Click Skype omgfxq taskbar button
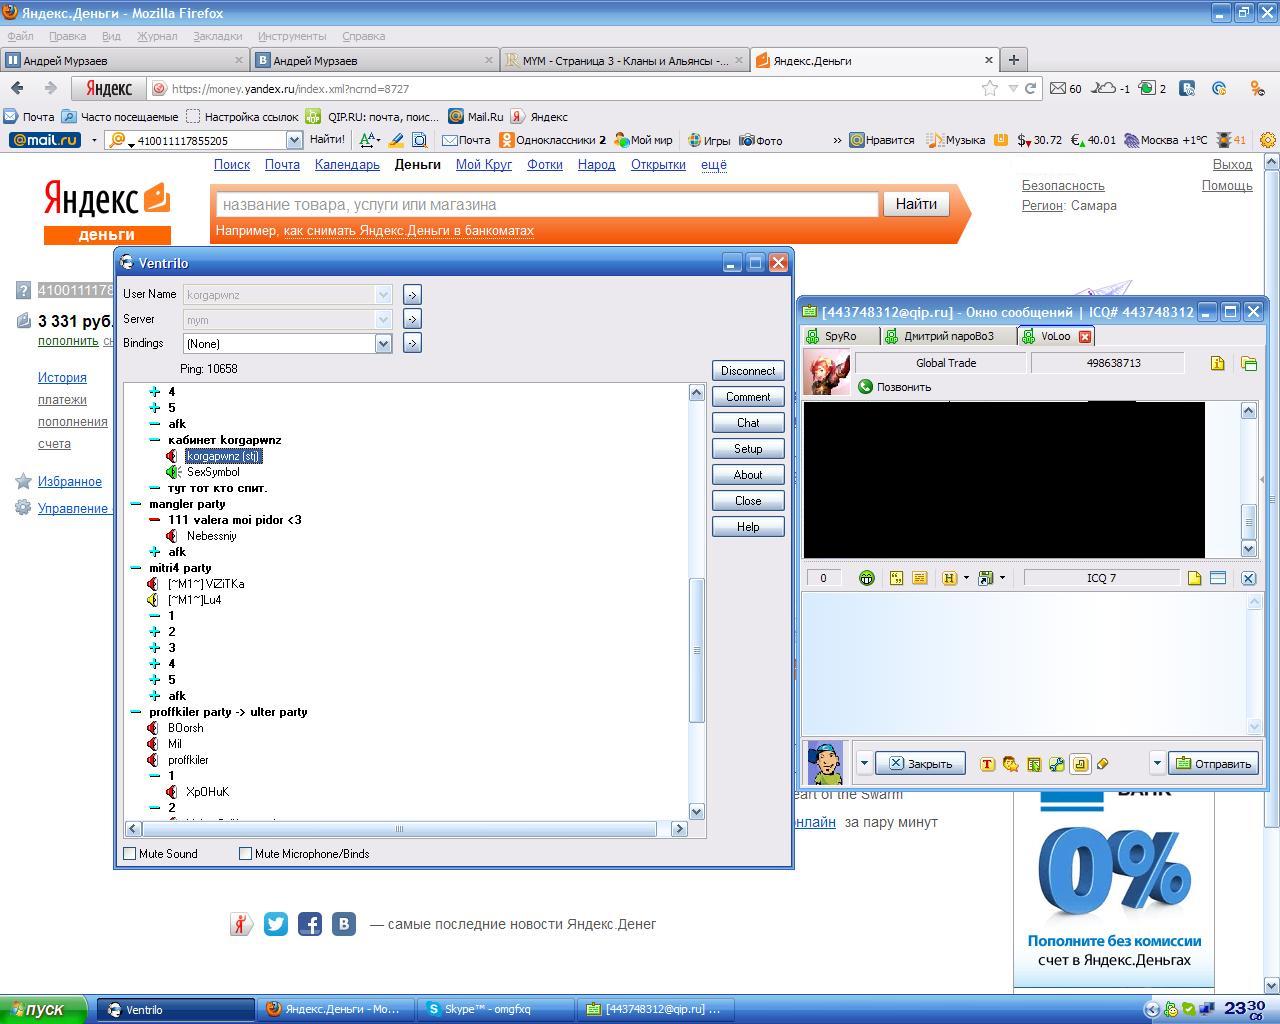Image resolution: width=1280 pixels, height=1024 pixels. click(496, 1009)
